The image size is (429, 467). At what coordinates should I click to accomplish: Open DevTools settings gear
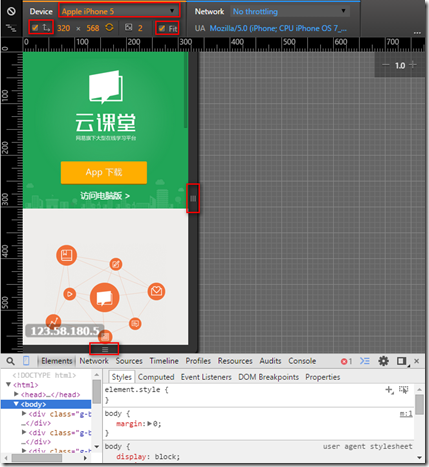tap(383, 361)
